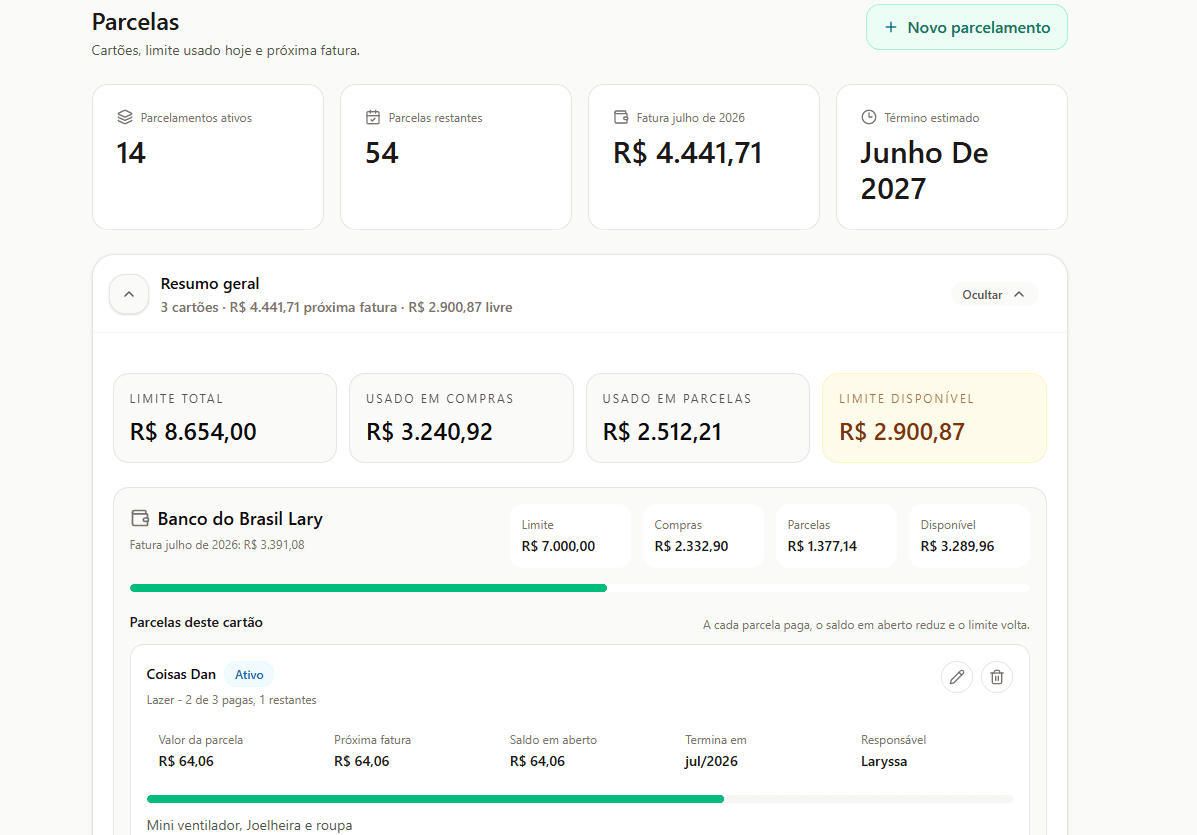The image size is (1197, 835).
Task: Click the clock icon beside Término estimado
Action: [x=869, y=118]
